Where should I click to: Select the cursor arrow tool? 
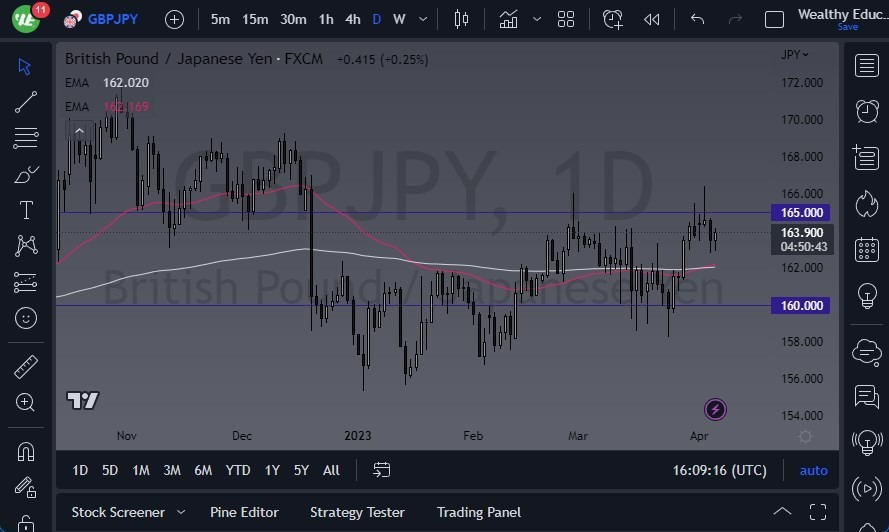pos(24,66)
